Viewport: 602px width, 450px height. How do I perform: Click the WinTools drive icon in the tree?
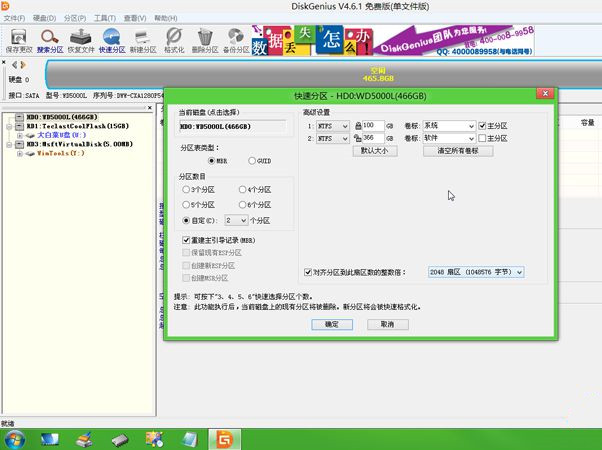[x=30, y=154]
